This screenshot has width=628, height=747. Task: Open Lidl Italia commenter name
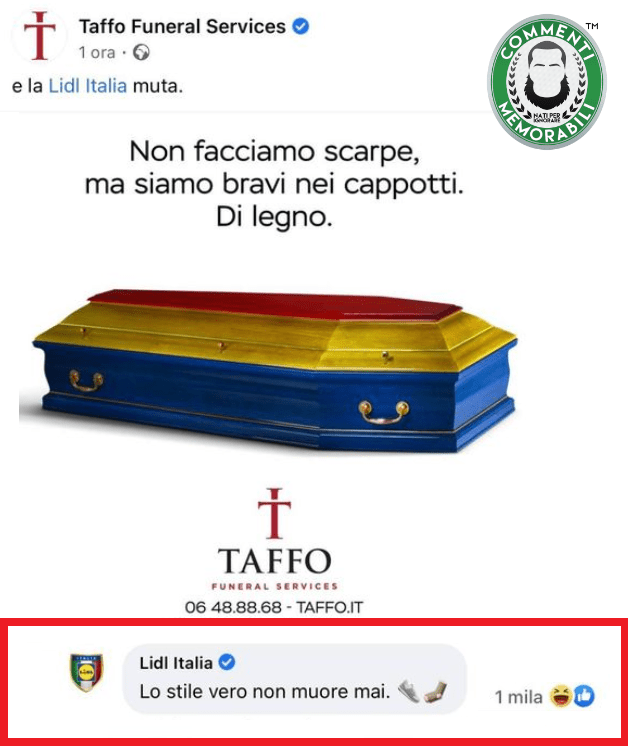[x=176, y=663]
